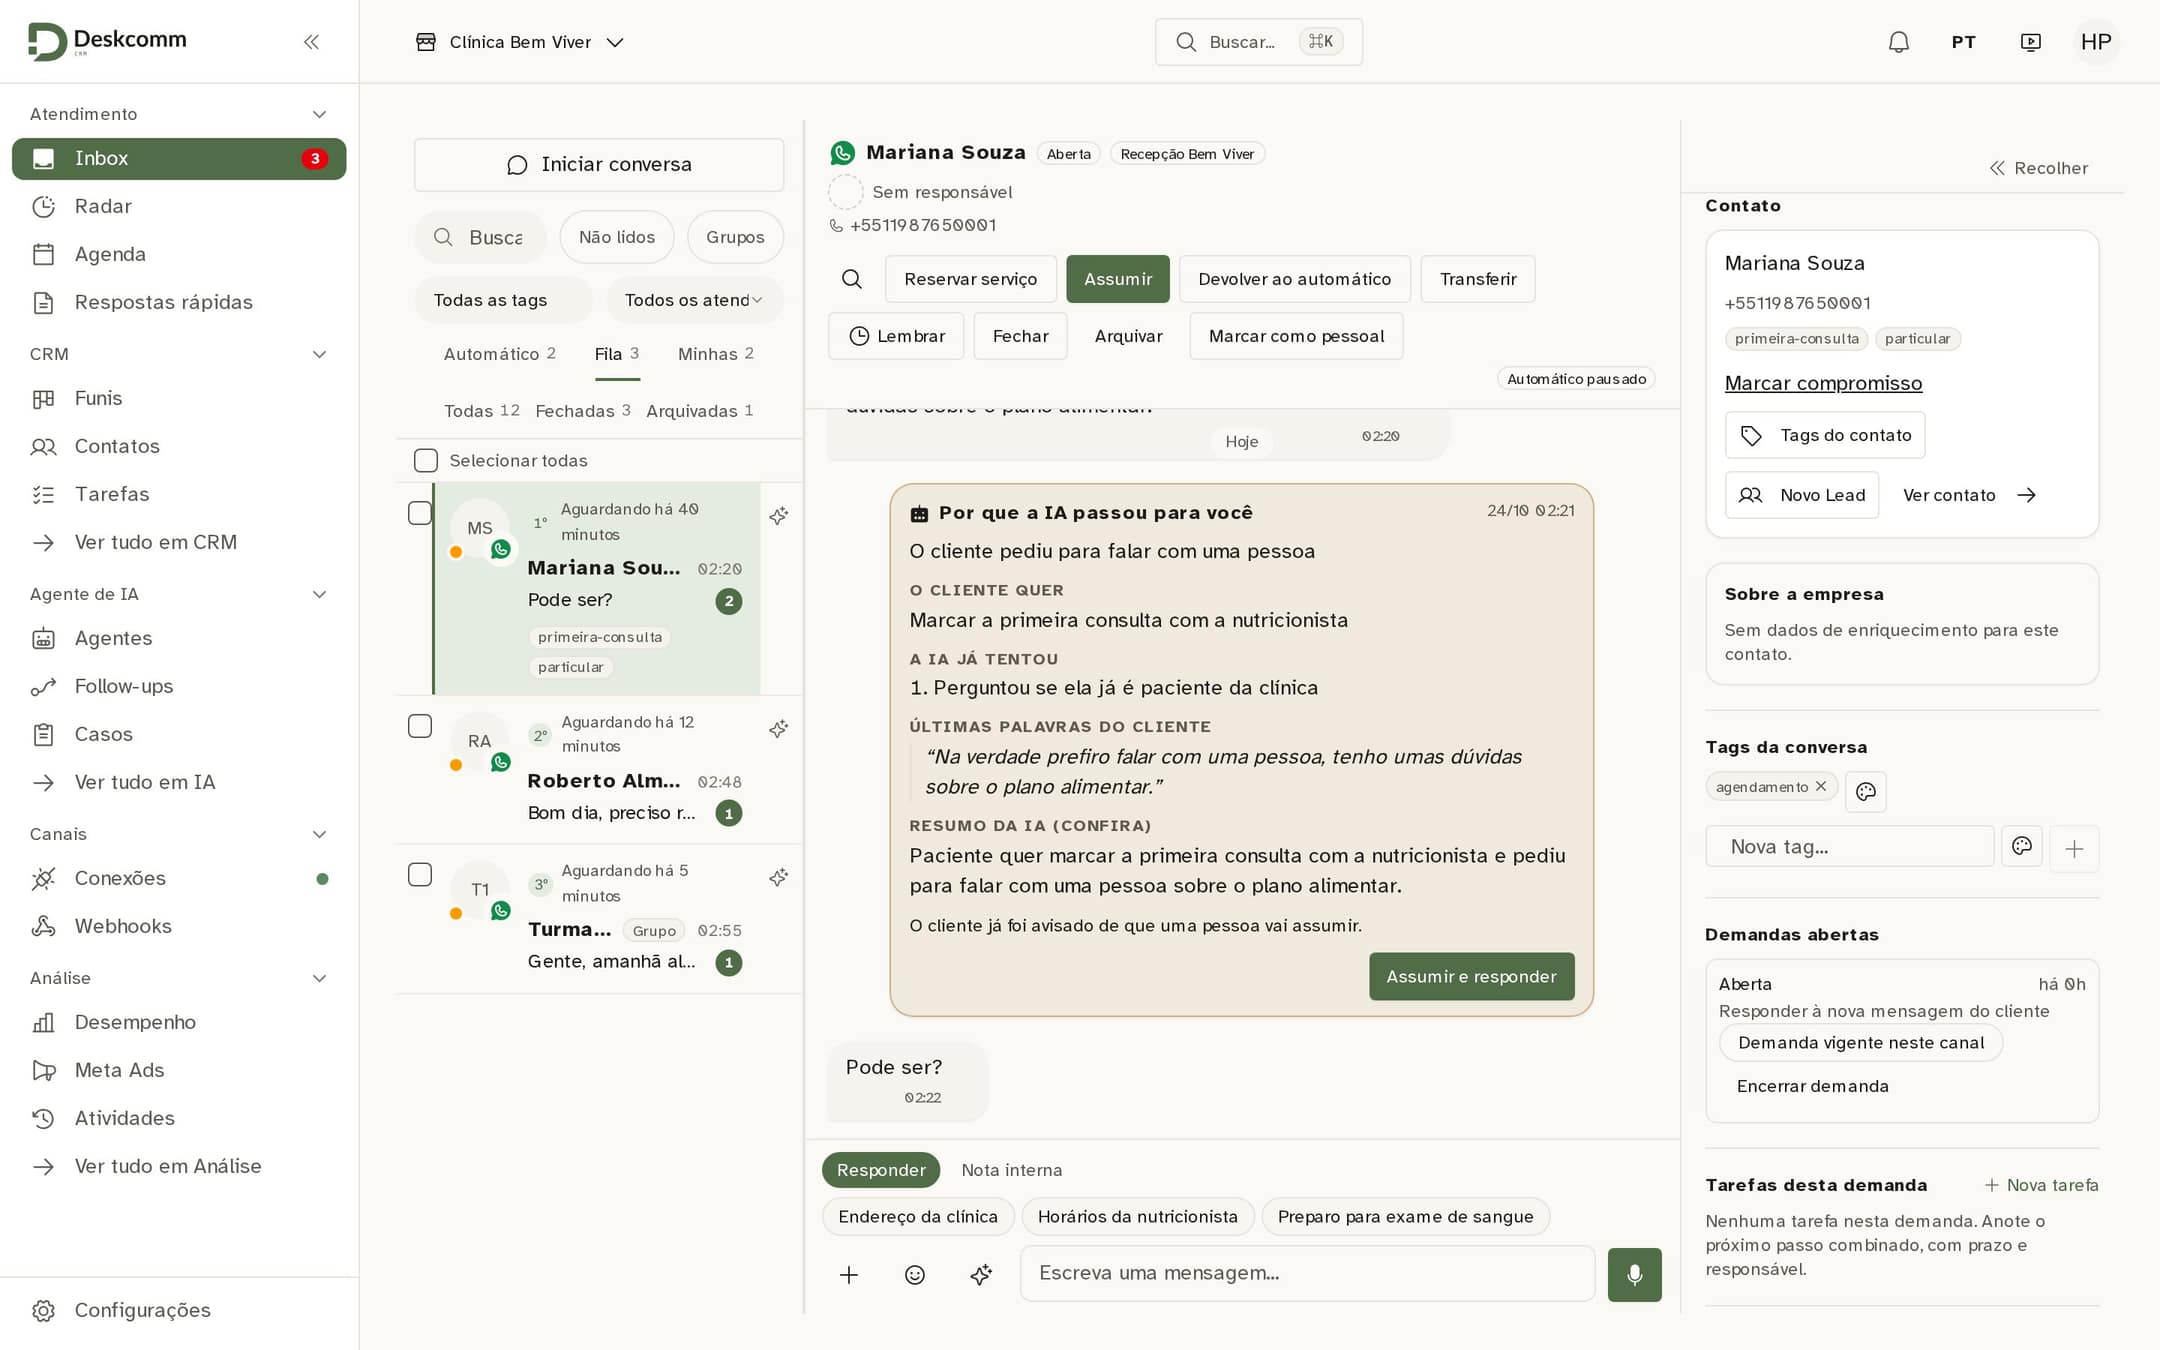The image size is (2160, 1350).
Task: Click the AI sparkle icon on Mariana Souza row
Action: pos(779,516)
